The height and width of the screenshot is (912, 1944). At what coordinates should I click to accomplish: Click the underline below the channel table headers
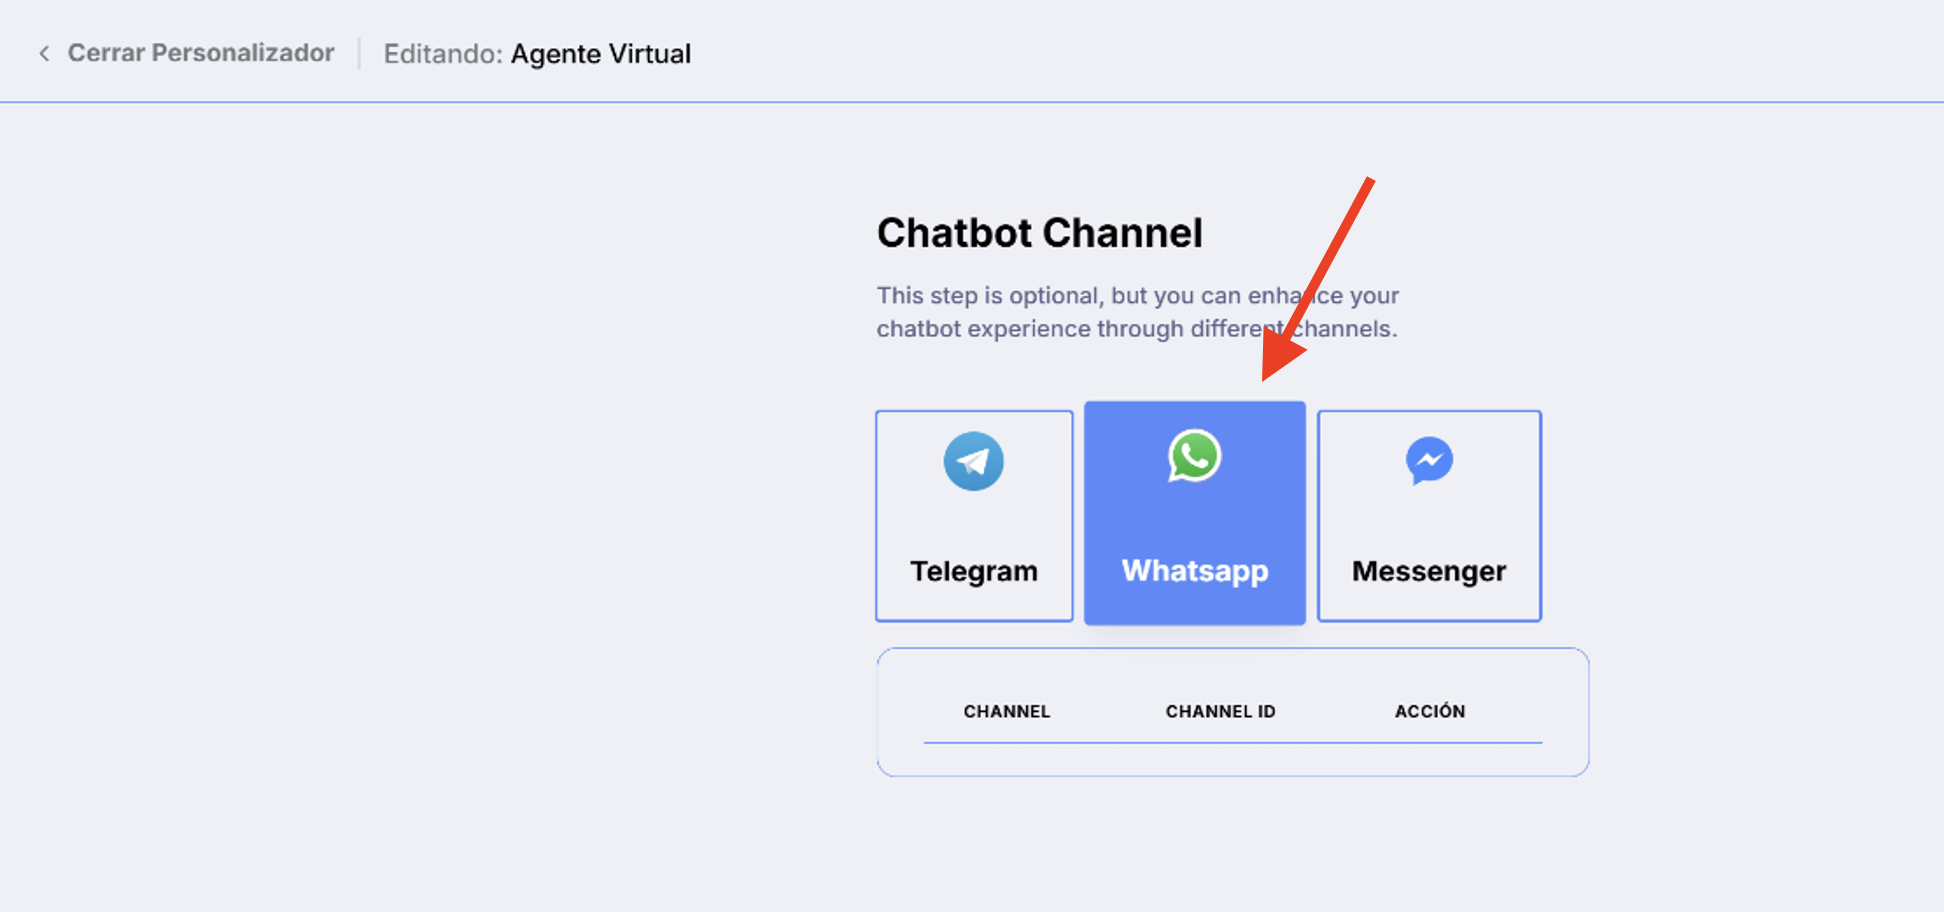[1233, 743]
